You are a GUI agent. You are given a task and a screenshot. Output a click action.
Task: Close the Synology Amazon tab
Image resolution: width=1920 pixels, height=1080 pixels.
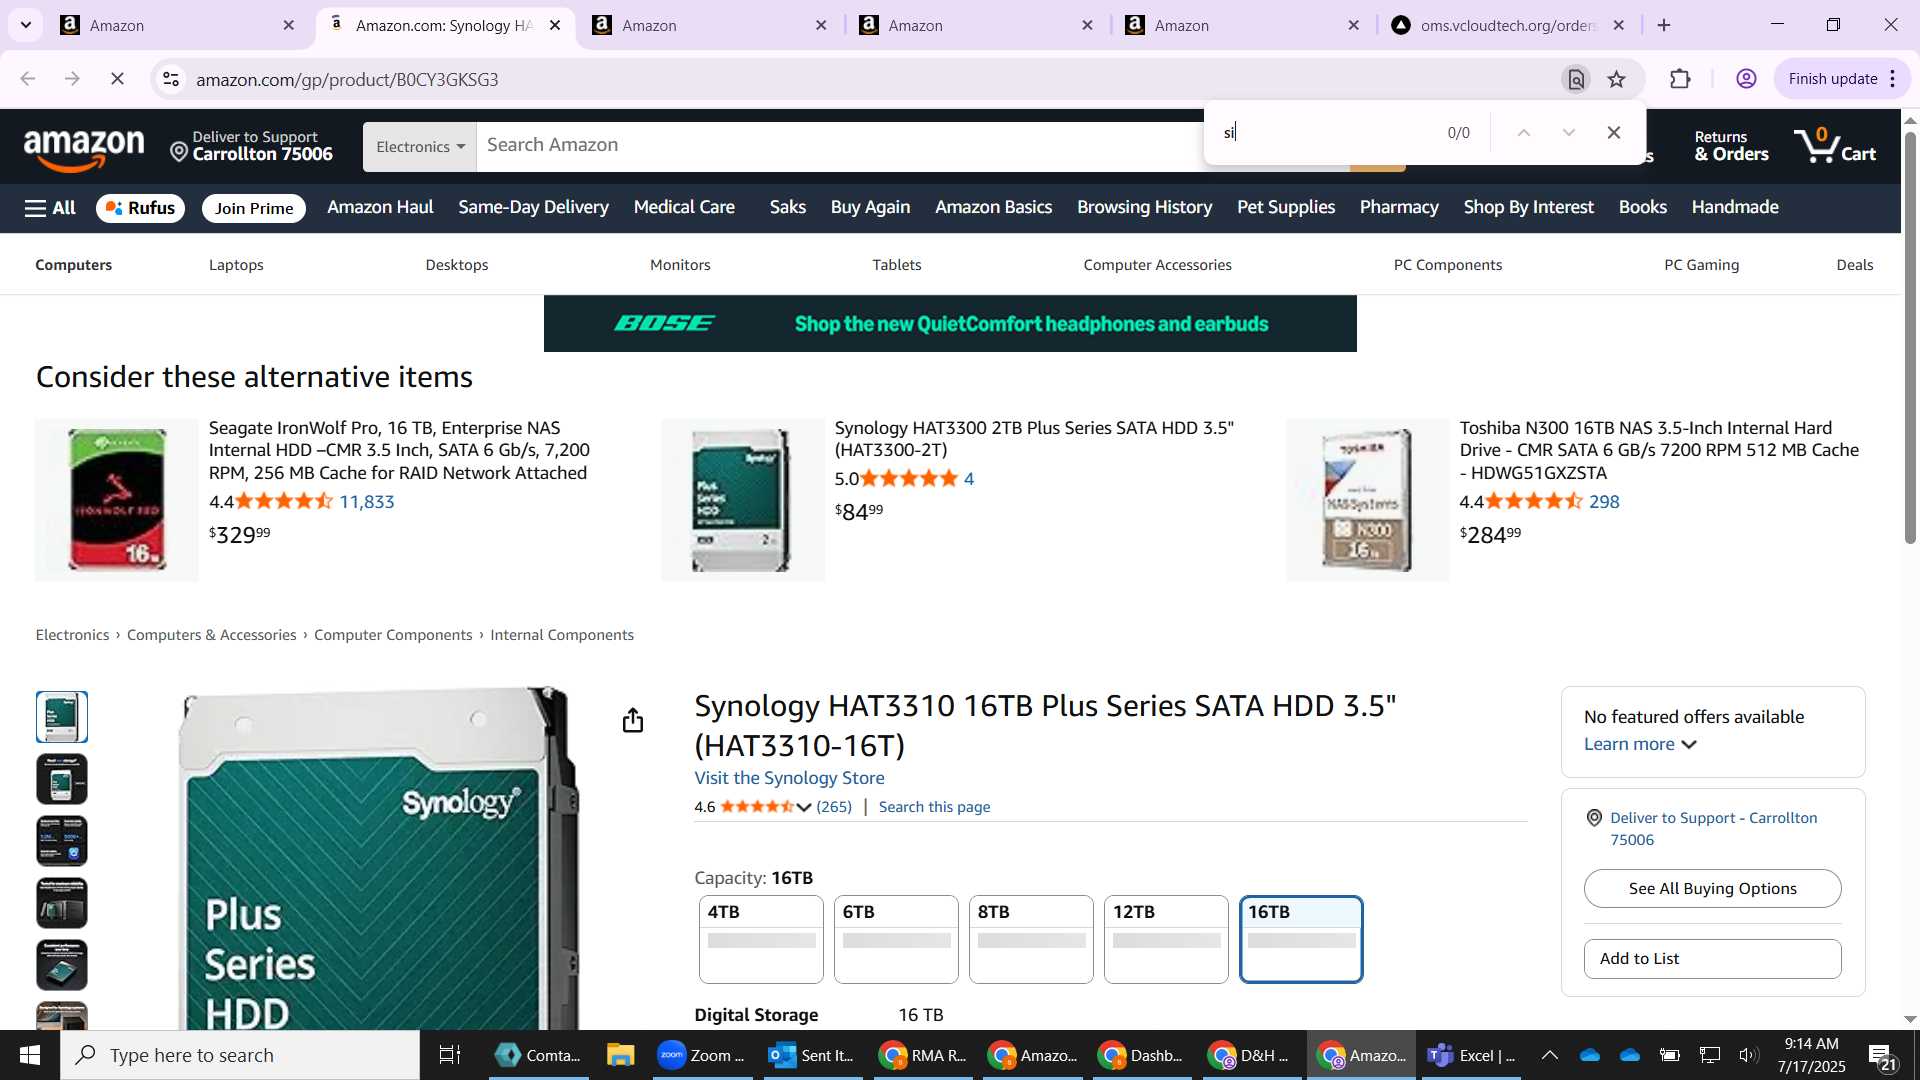[555, 25]
